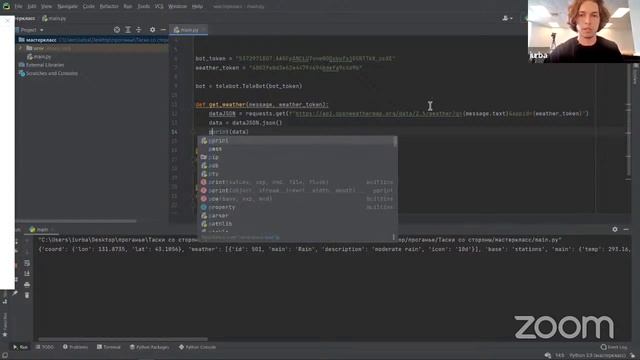The image size is (640, 360).
Task: Open the Run tool window button
Action: coord(20,347)
